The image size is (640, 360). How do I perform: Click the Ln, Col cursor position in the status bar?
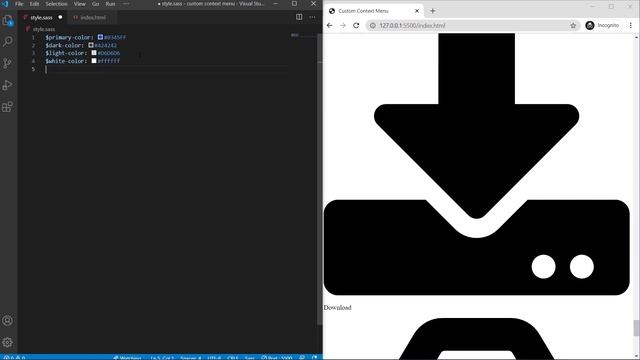click(x=162, y=358)
